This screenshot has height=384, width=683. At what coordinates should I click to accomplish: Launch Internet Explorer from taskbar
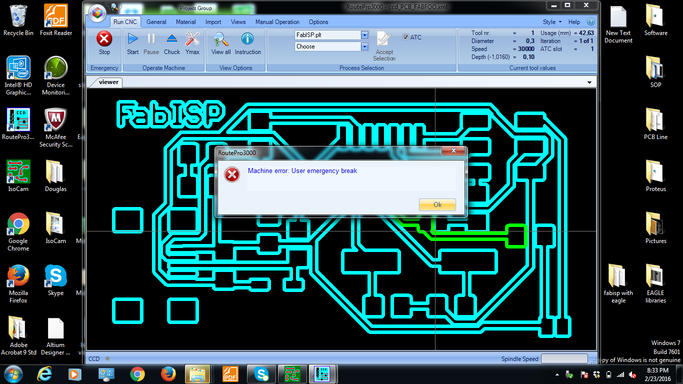44,374
